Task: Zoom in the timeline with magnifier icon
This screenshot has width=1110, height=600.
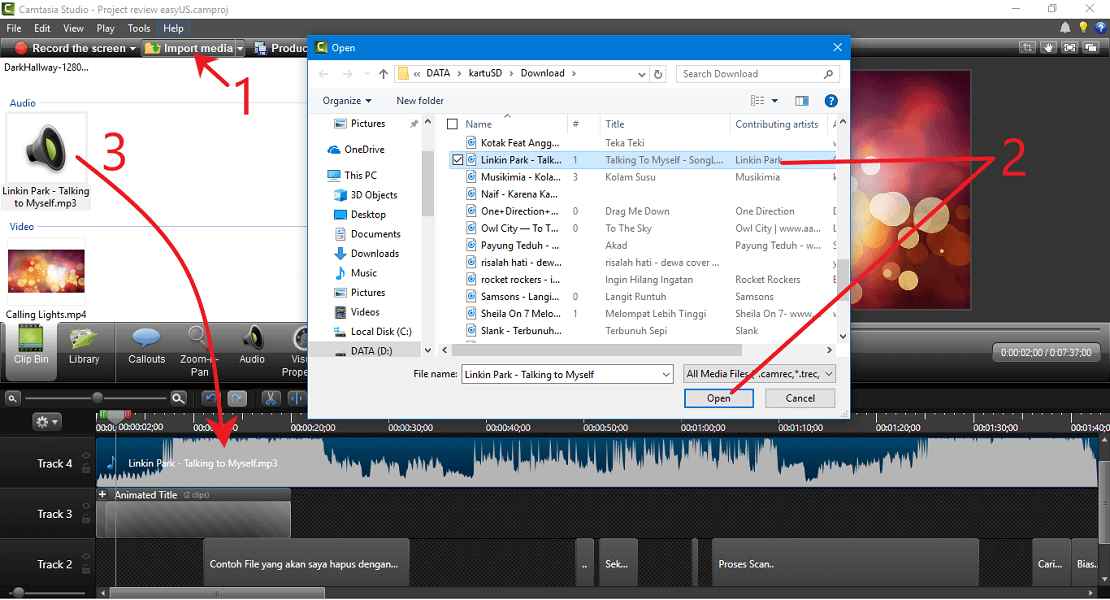Action: coord(178,398)
